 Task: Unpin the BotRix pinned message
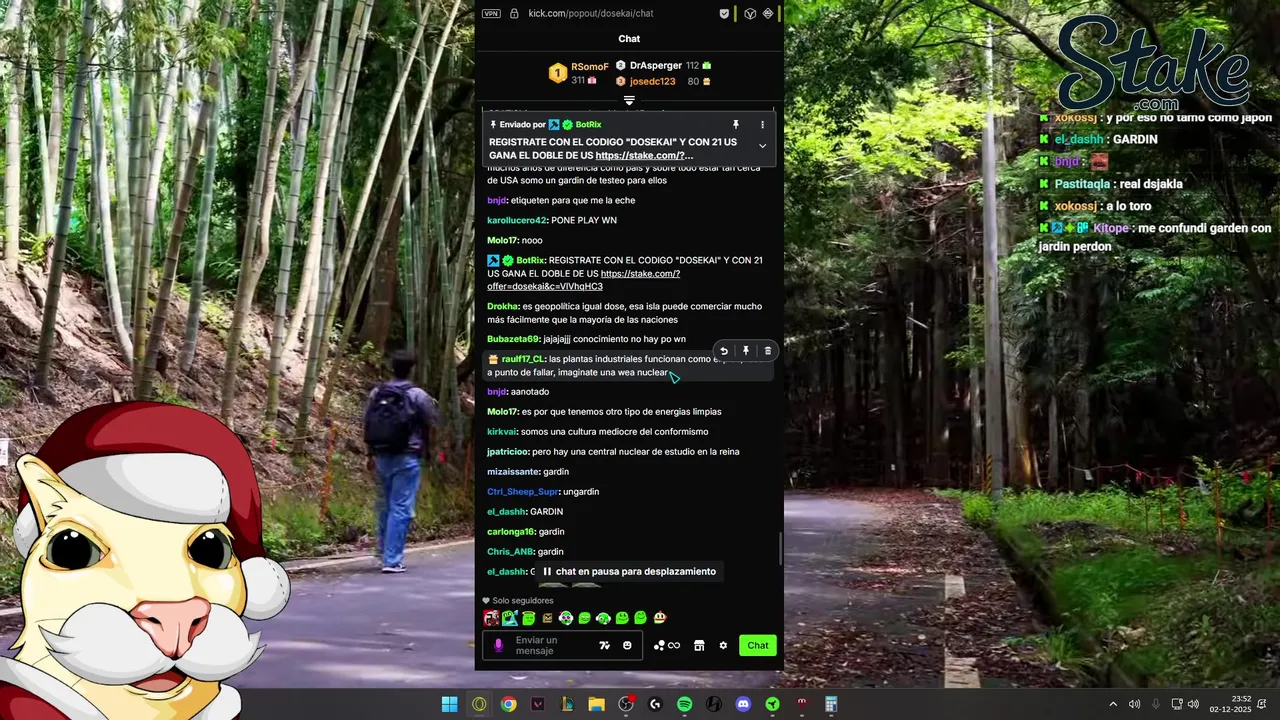pos(736,125)
